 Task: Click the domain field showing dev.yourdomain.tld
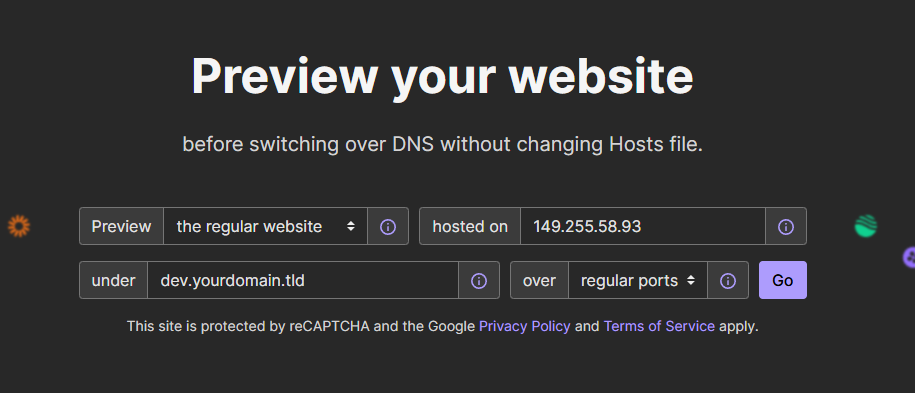point(303,280)
